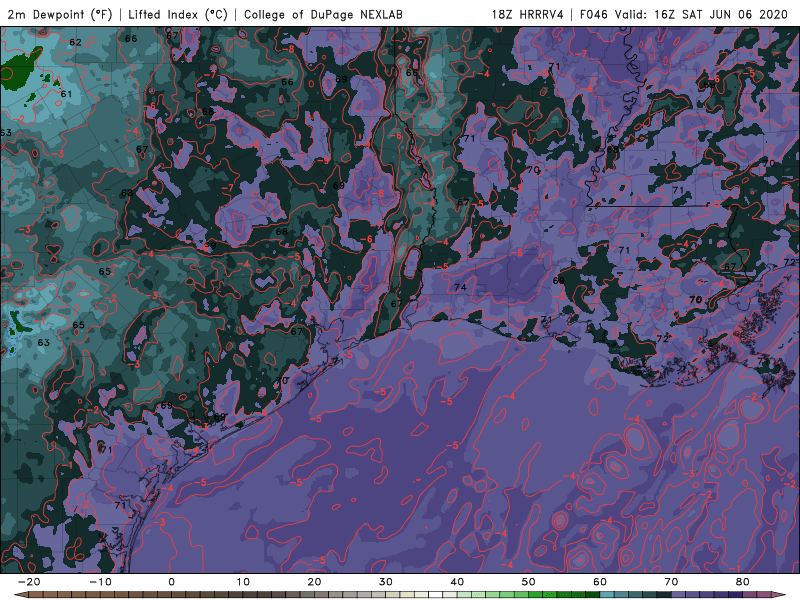Click the 30 label on the color scale
This screenshot has height=600, width=800.
click(386, 582)
